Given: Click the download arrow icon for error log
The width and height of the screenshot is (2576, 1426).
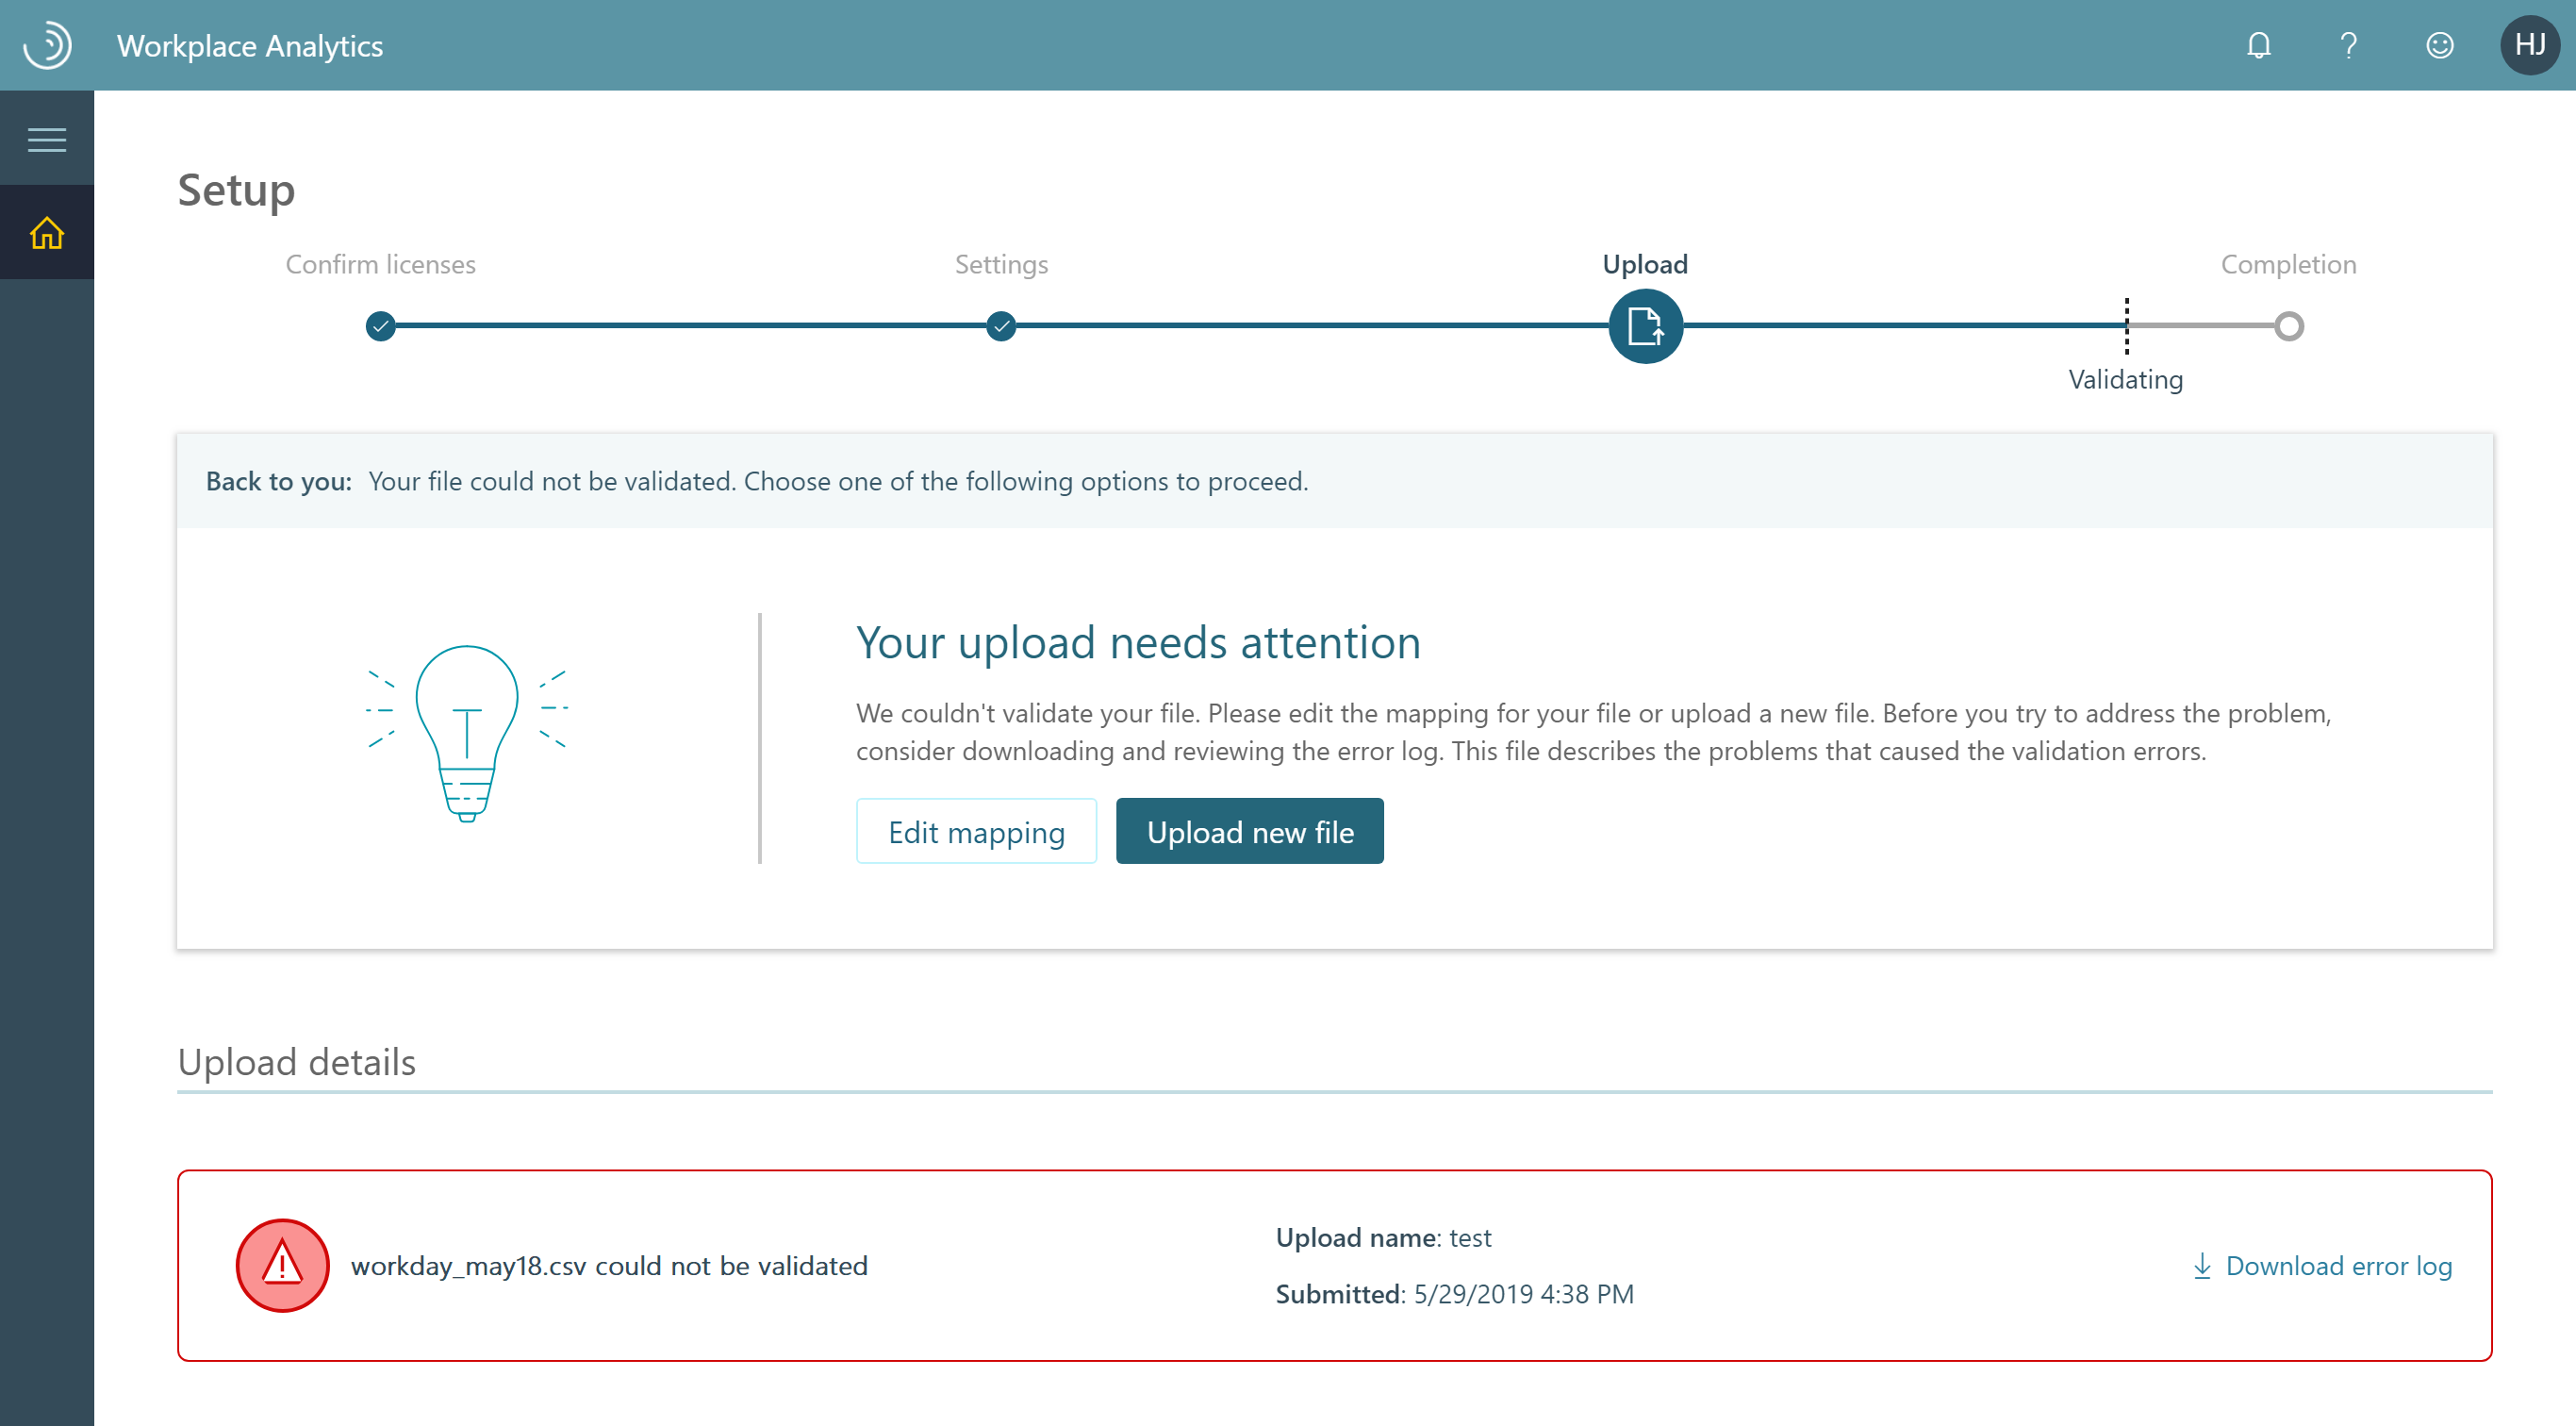Looking at the screenshot, I should tap(2199, 1265).
